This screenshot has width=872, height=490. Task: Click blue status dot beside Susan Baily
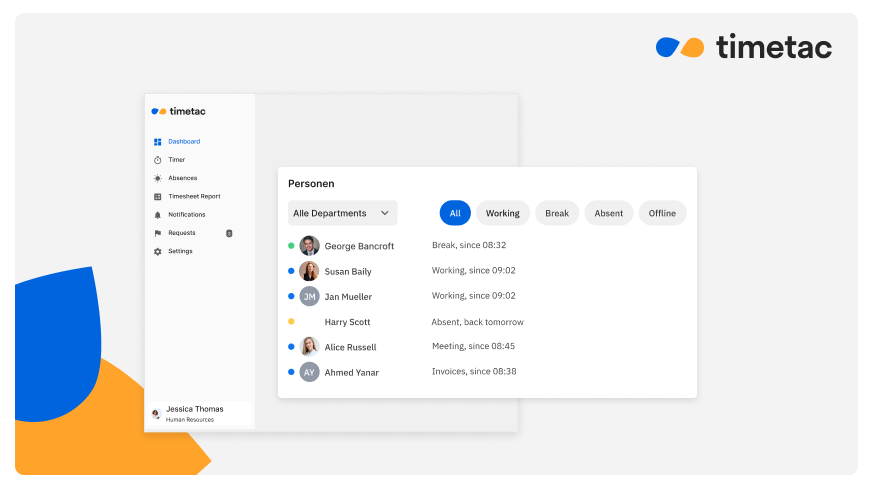point(291,271)
